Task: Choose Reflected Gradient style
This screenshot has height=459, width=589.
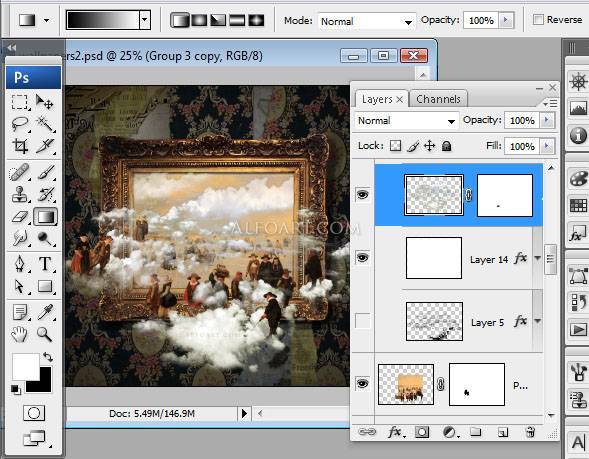Action: click(237, 20)
